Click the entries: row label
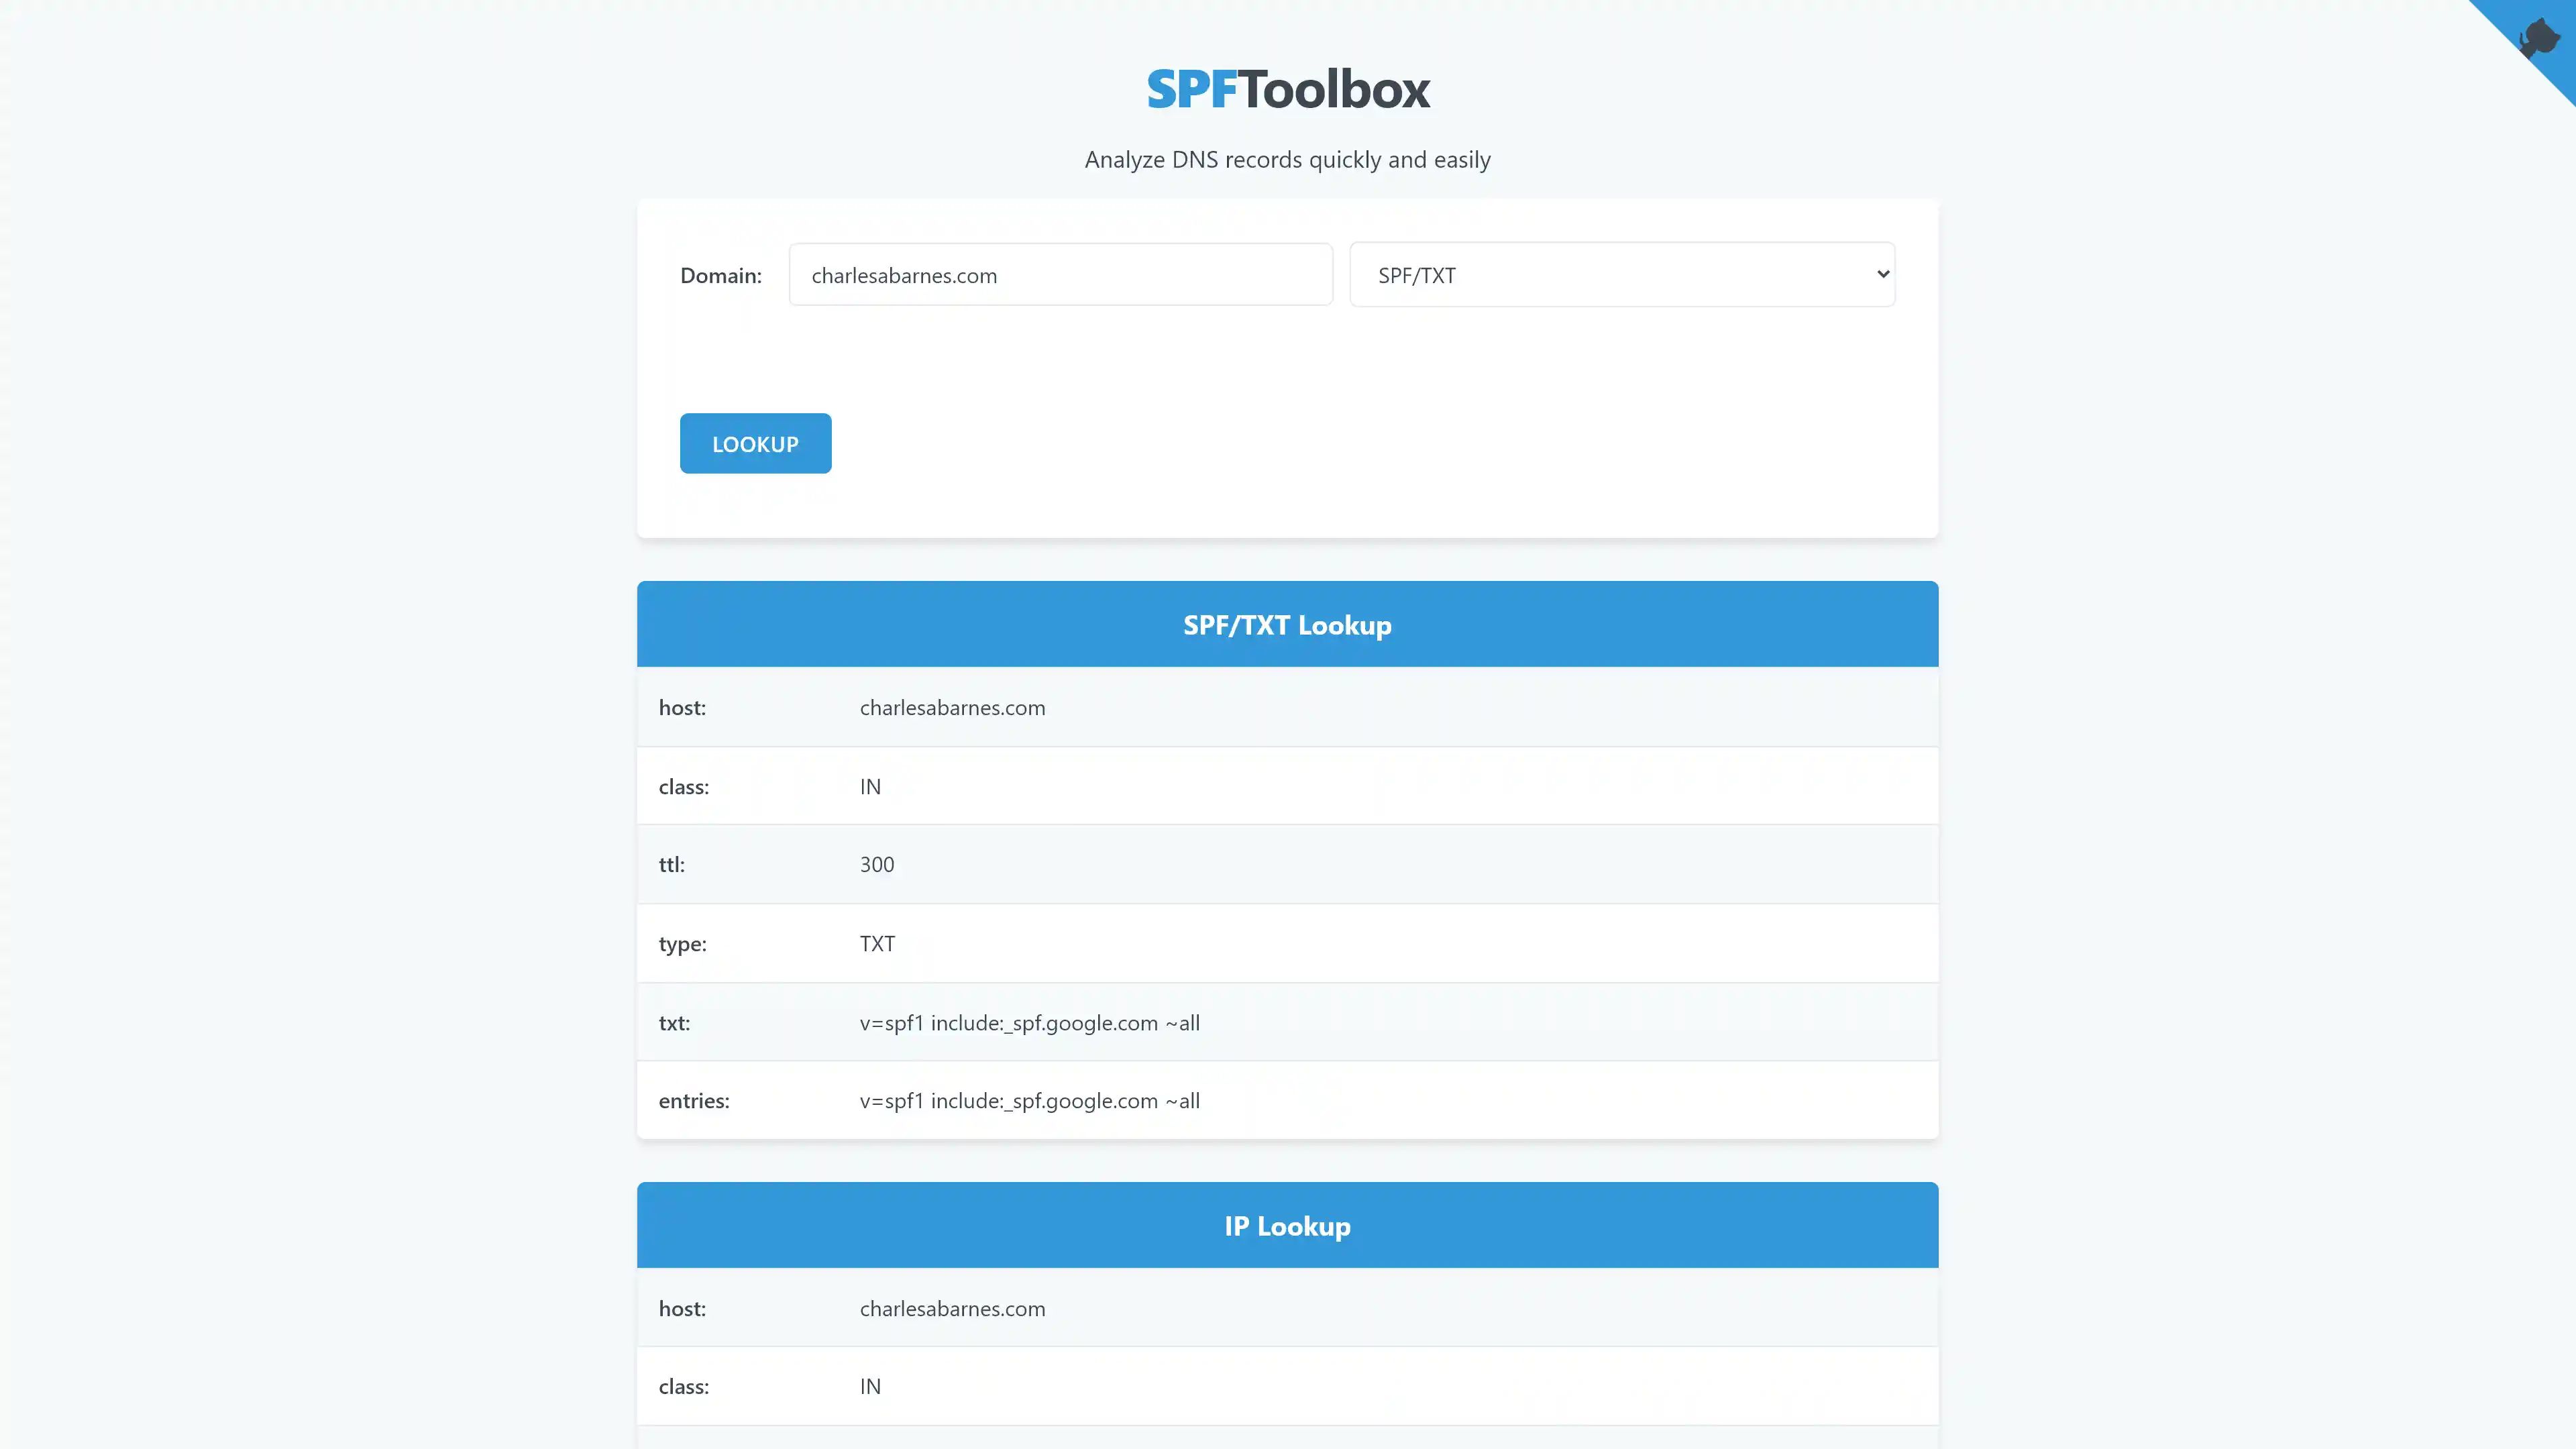The image size is (2576, 1449). pyautogui.click(x=694, y=1101)
